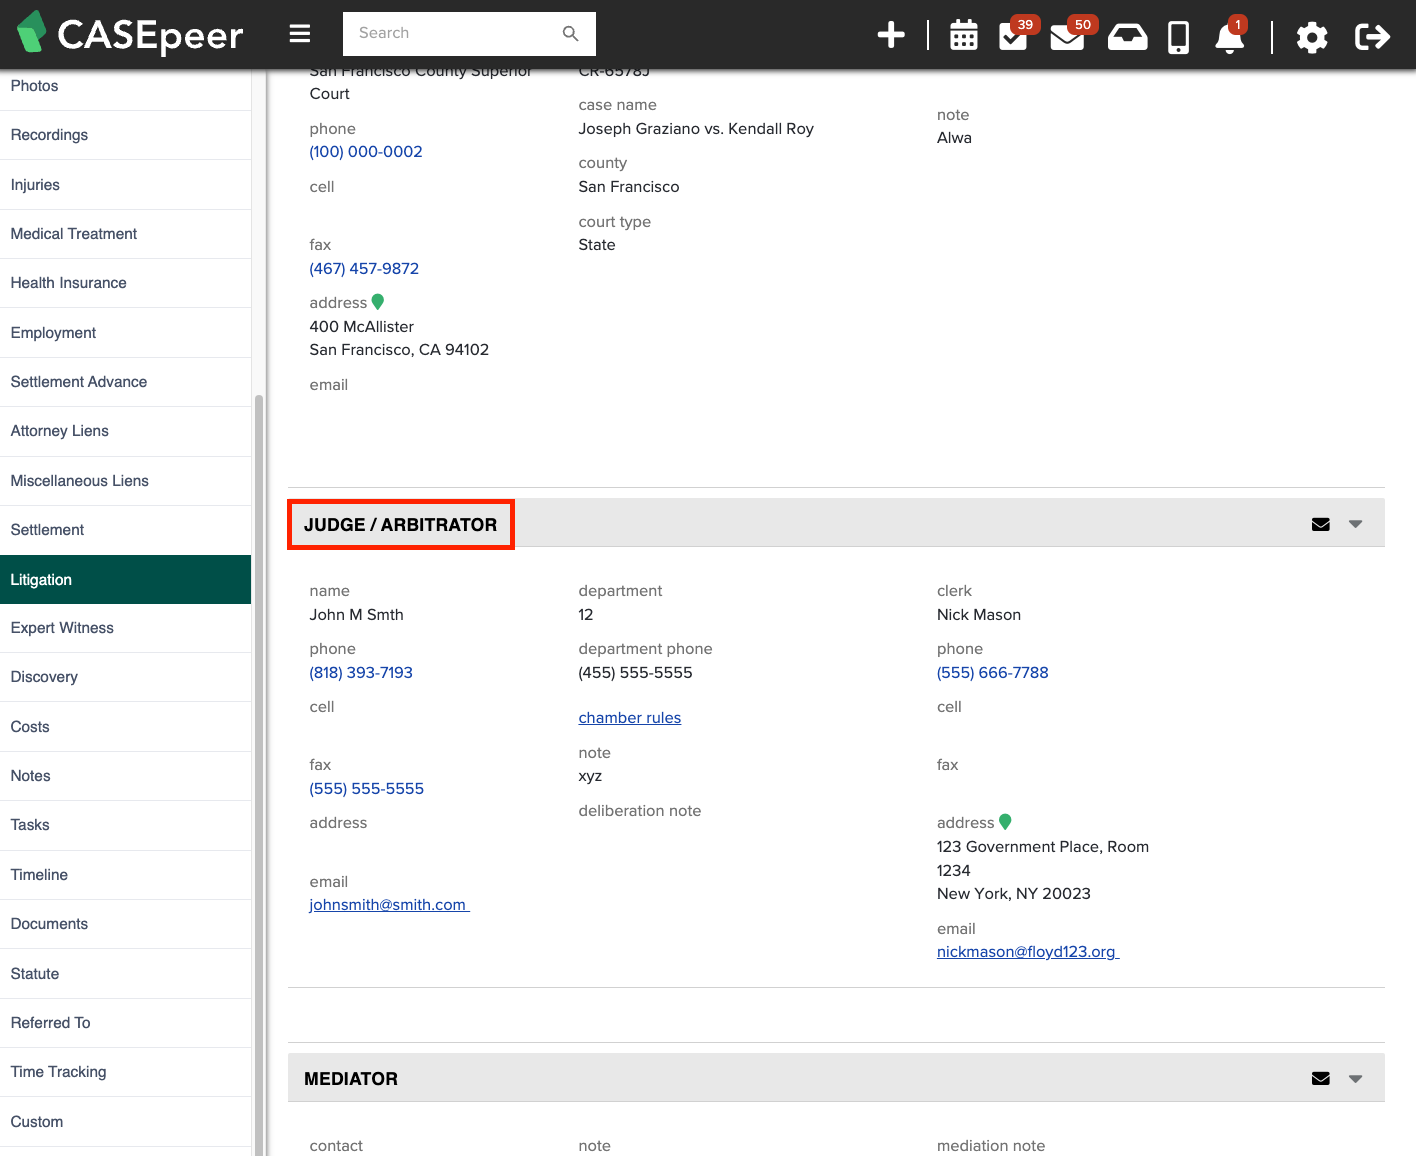Click envelope icon in Judge / Arbitrator header

point(1321,524)
